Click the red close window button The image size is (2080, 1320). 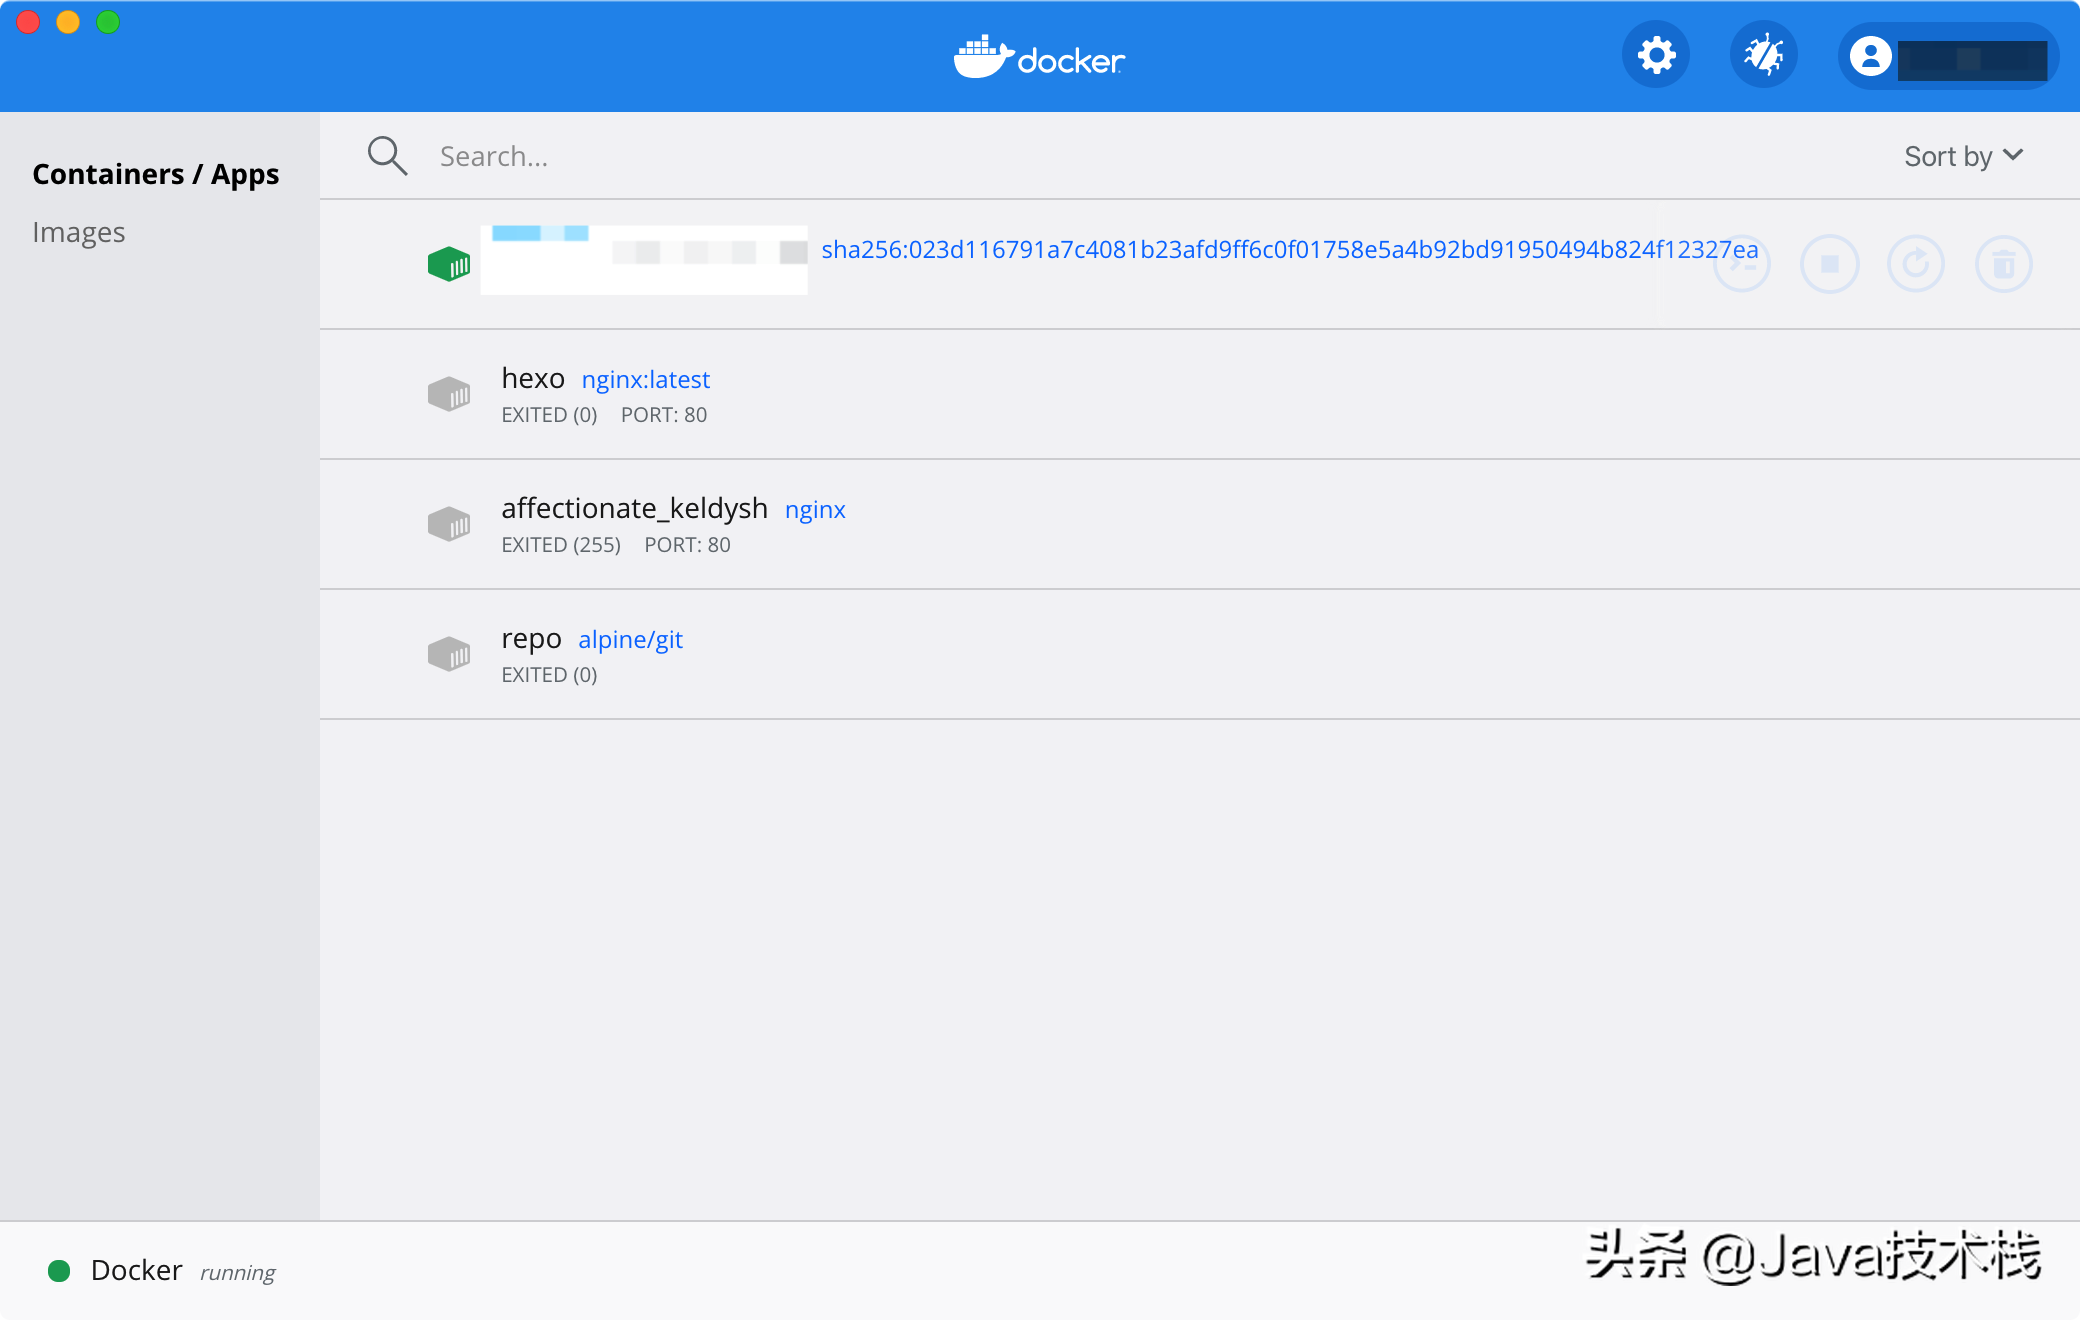click(28, 22)
